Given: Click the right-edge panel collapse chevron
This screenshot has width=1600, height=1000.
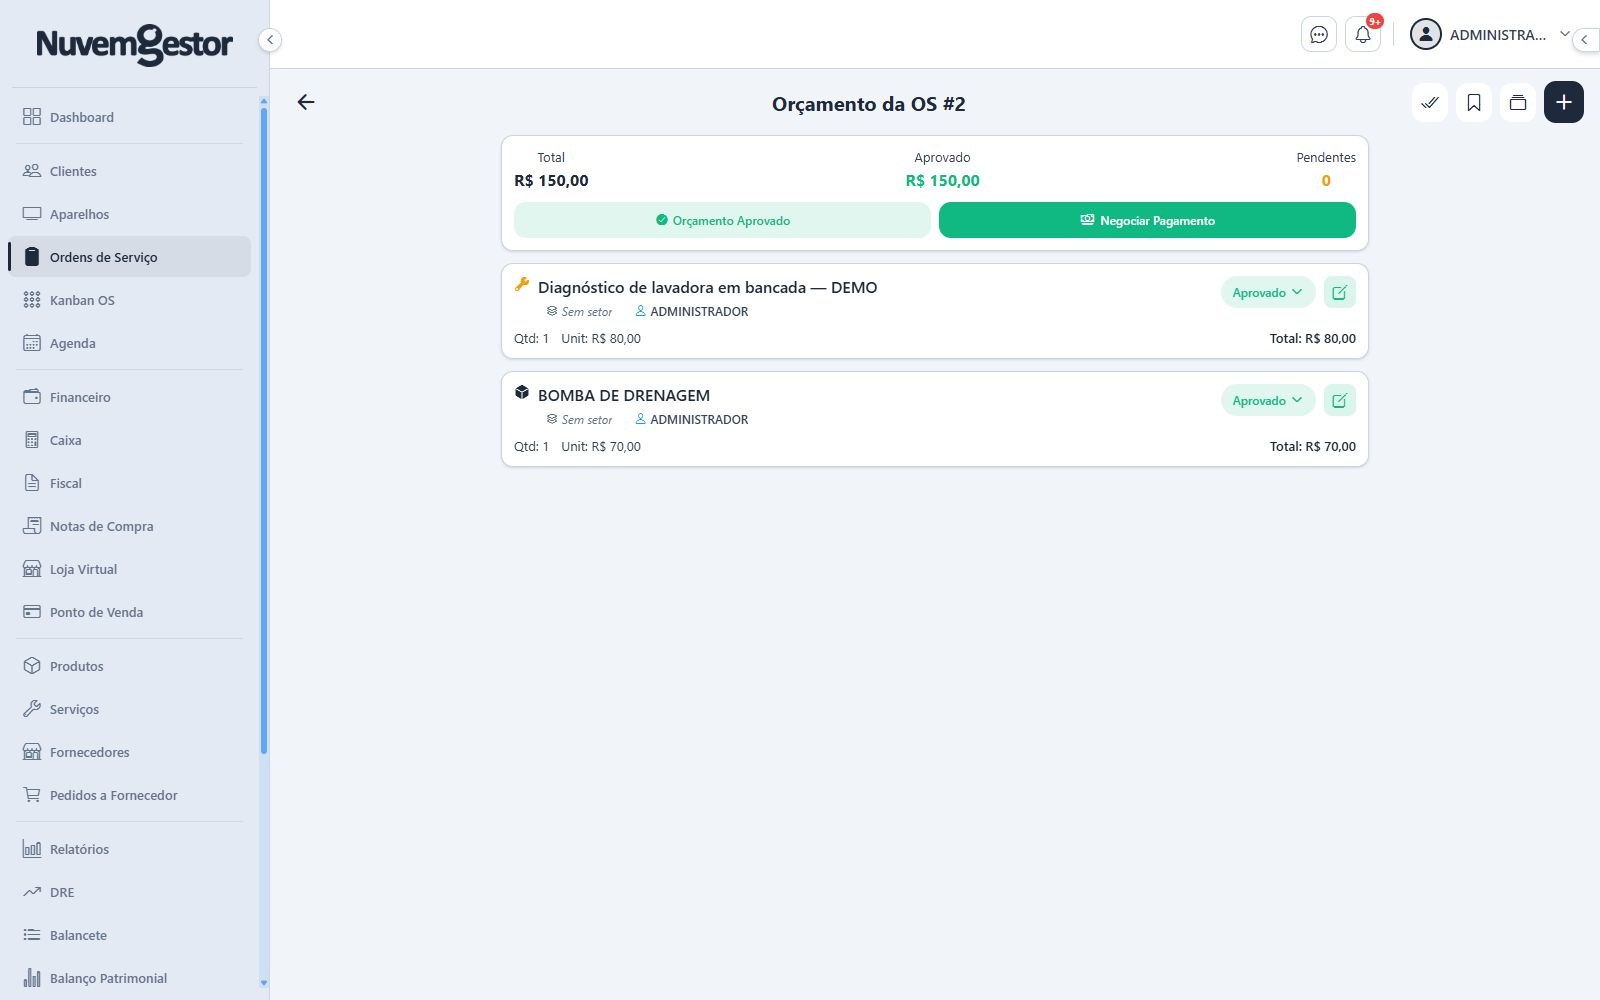Looking at the screenshot, I should [x=1585, y=40].
